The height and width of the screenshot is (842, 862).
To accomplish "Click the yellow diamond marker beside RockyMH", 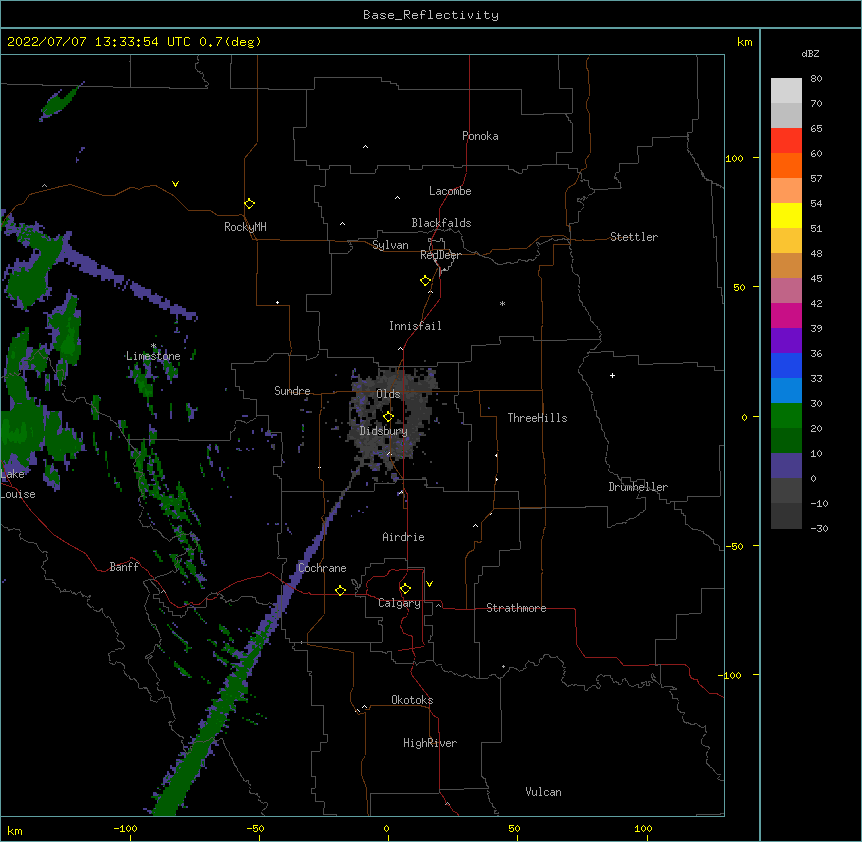I will click(250, 204).
